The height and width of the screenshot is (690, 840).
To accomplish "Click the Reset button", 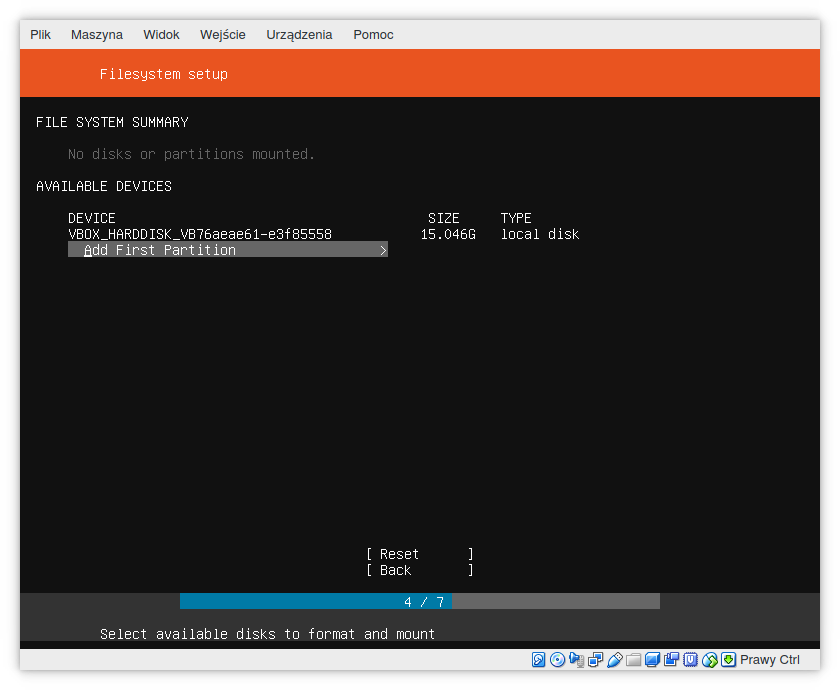I will click(x=420, y=554).
